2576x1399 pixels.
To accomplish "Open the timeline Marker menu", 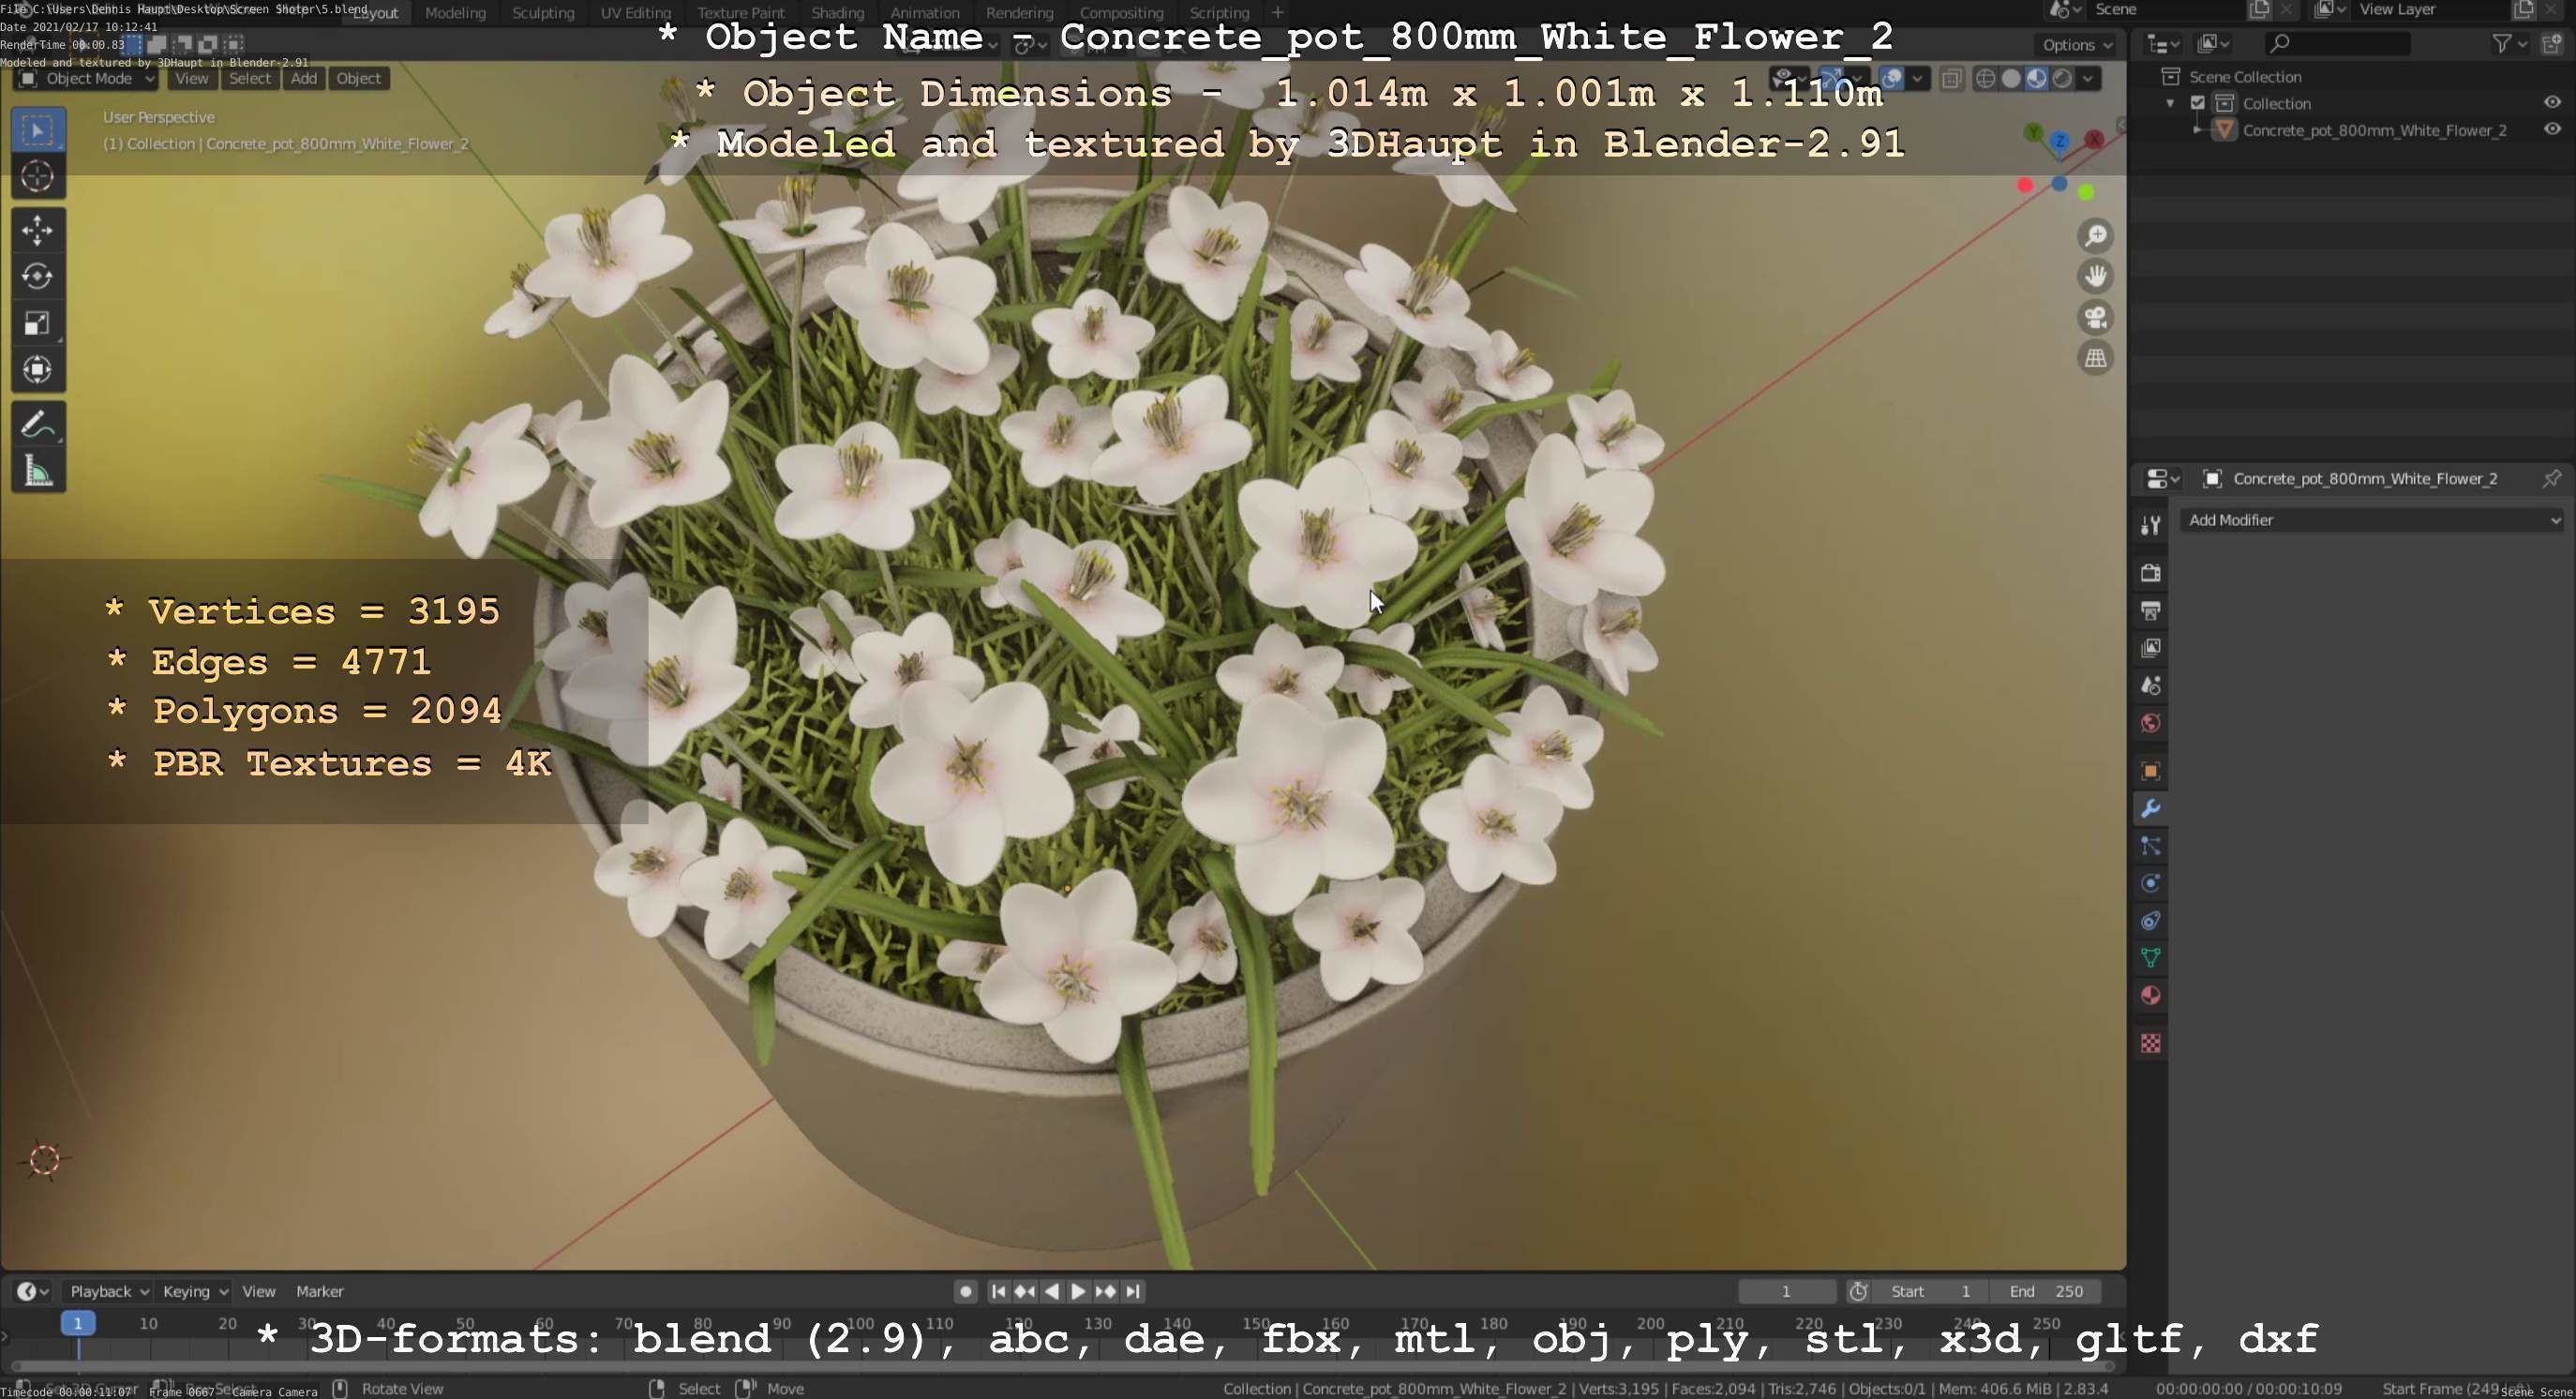I will [x=320, y=1292].
